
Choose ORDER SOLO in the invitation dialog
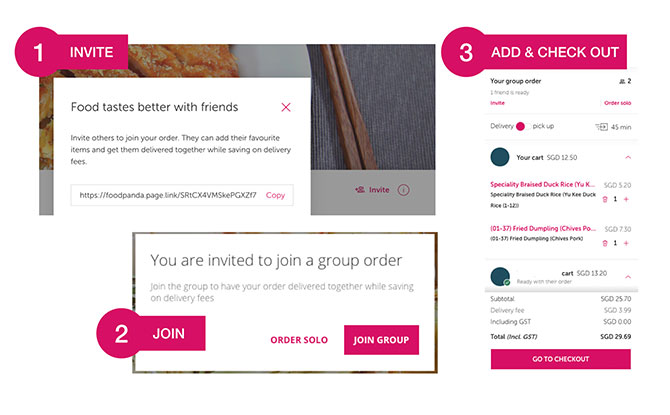click(300, 340)
